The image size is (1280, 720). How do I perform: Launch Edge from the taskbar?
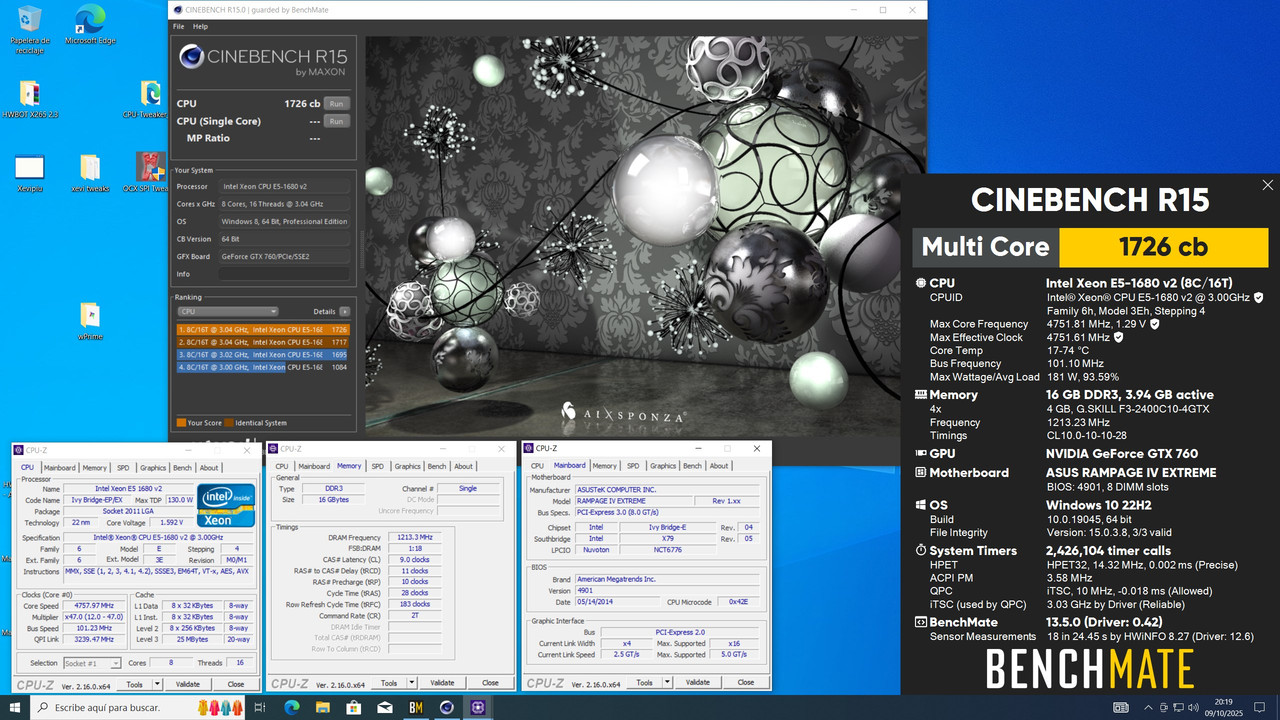(291, 707)
